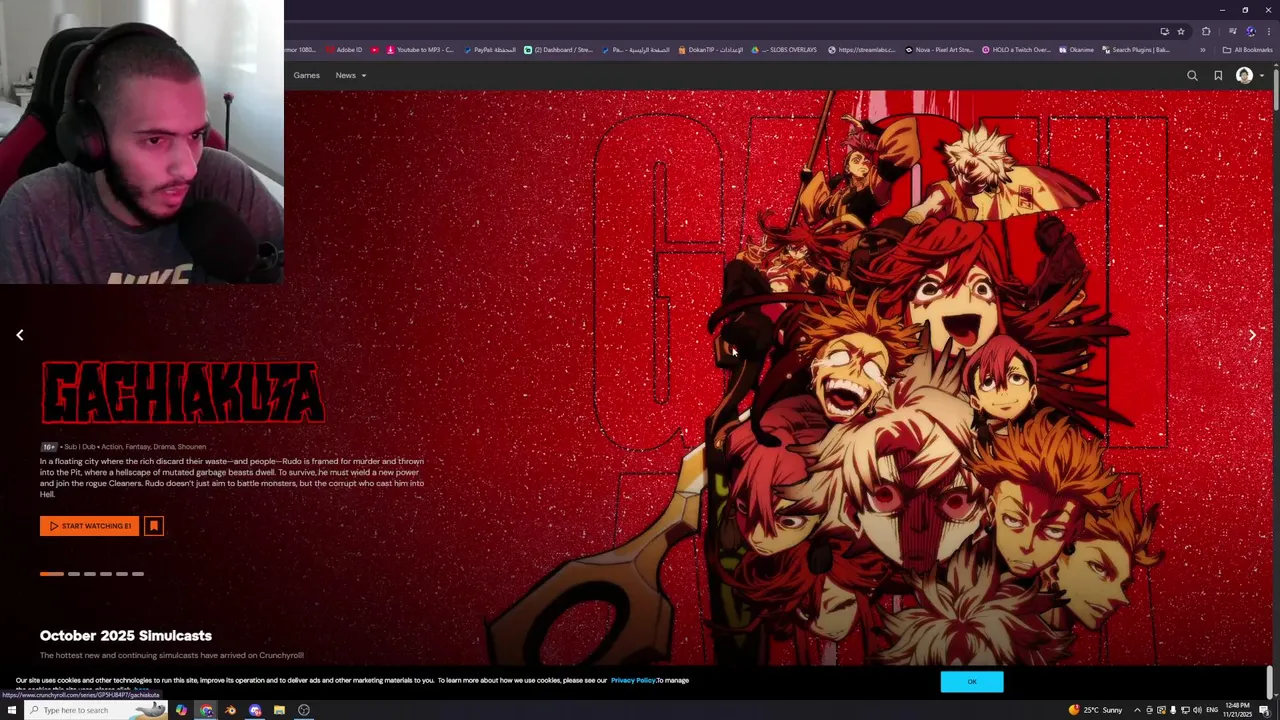Viewport: 1280px width, 720px height.
Task: Open the Chrome profile avatar
Action: pyautogui.click(x=1250, y=31)
